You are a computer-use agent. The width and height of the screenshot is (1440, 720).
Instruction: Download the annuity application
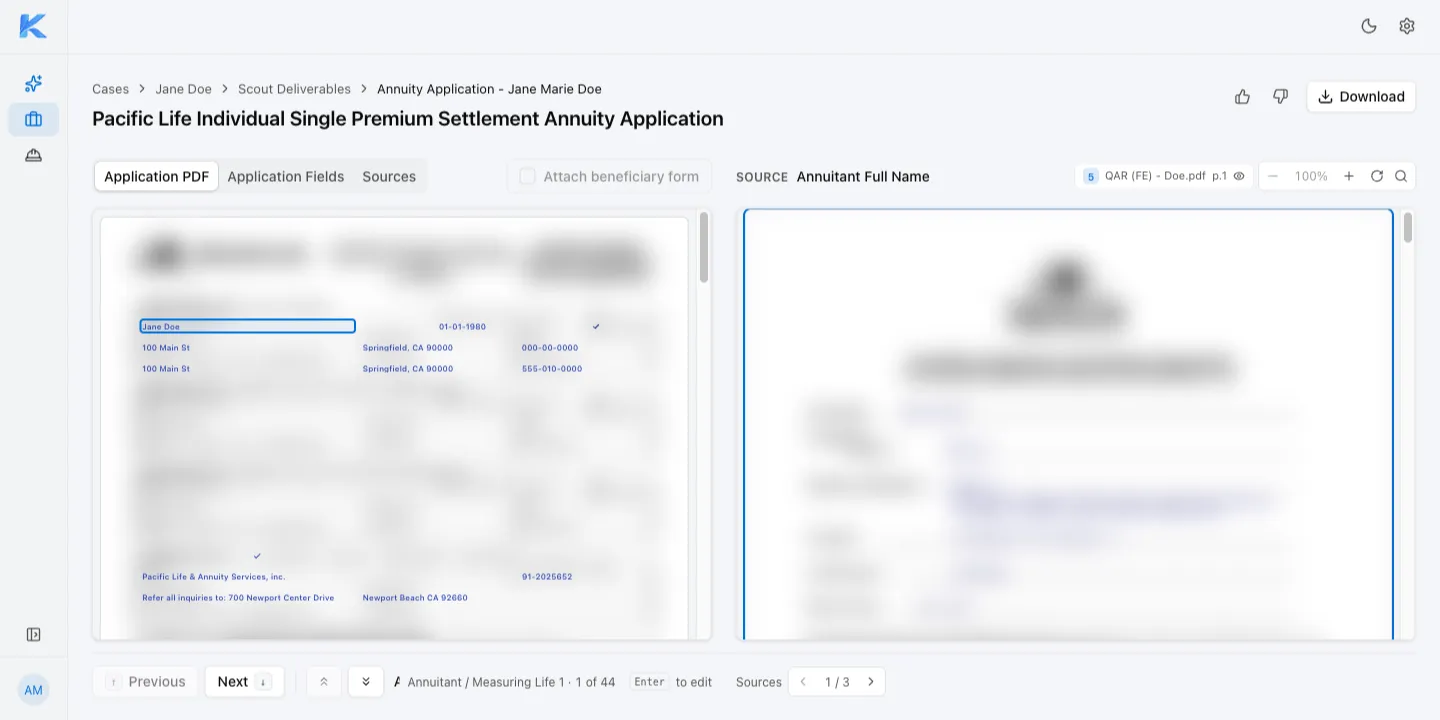point(1361,97)
